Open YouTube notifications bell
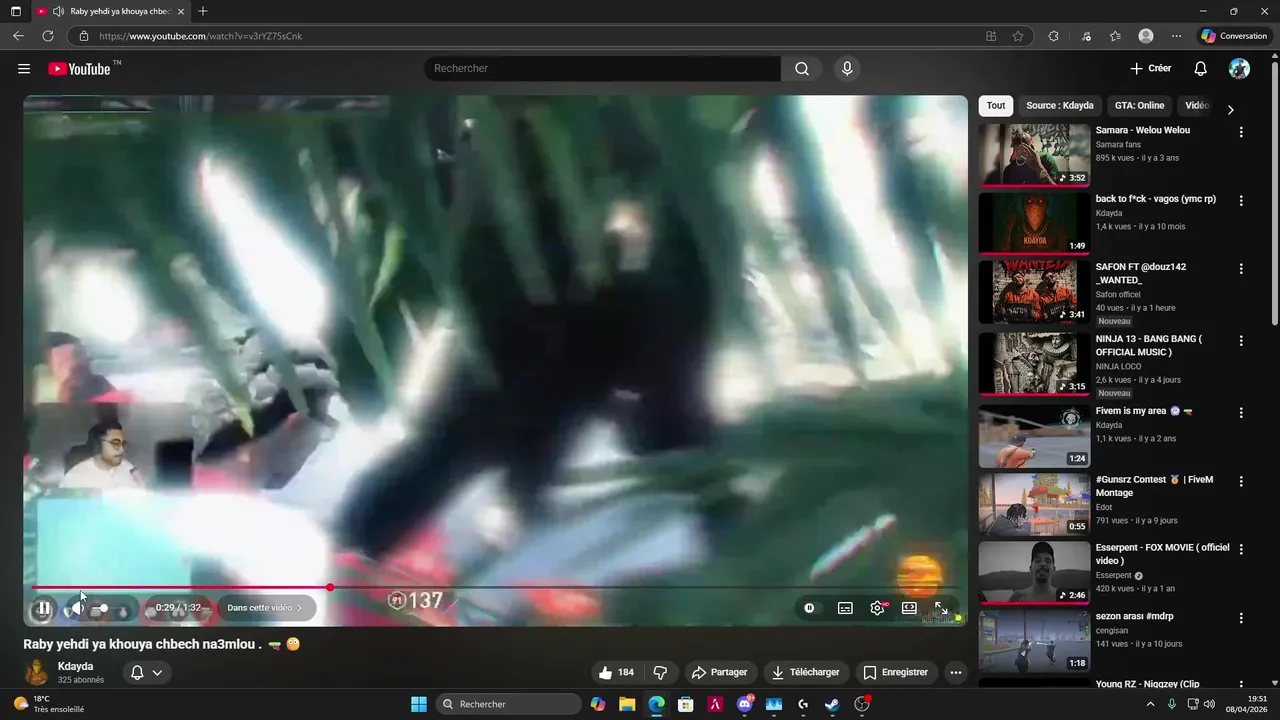The image size is (1280, 720). (1201, 69)
